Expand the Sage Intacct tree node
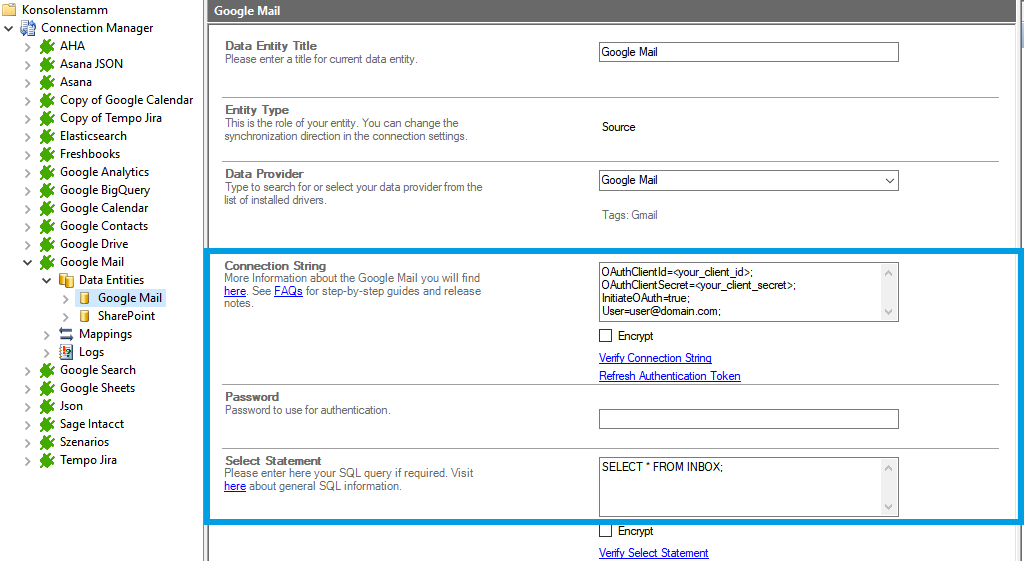1024x561 pixels. pyautogui.click(x=27, y=424)
